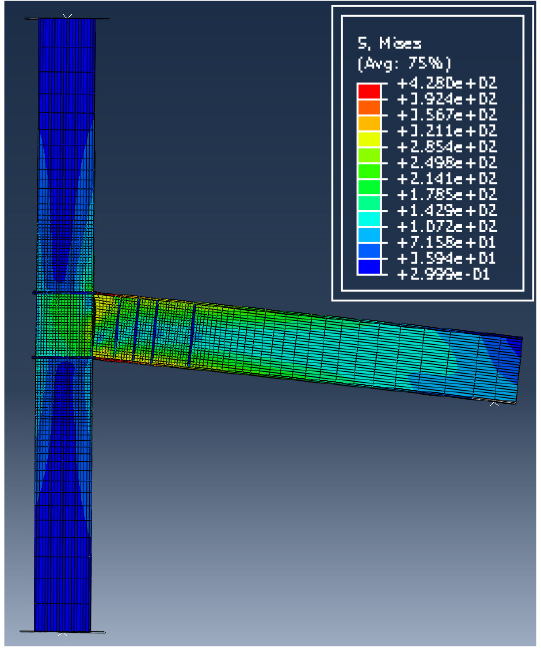Viewport: 541px width, 650px height.
Task: Pick the beam-column joint panel zone
Action: point(64,325)
